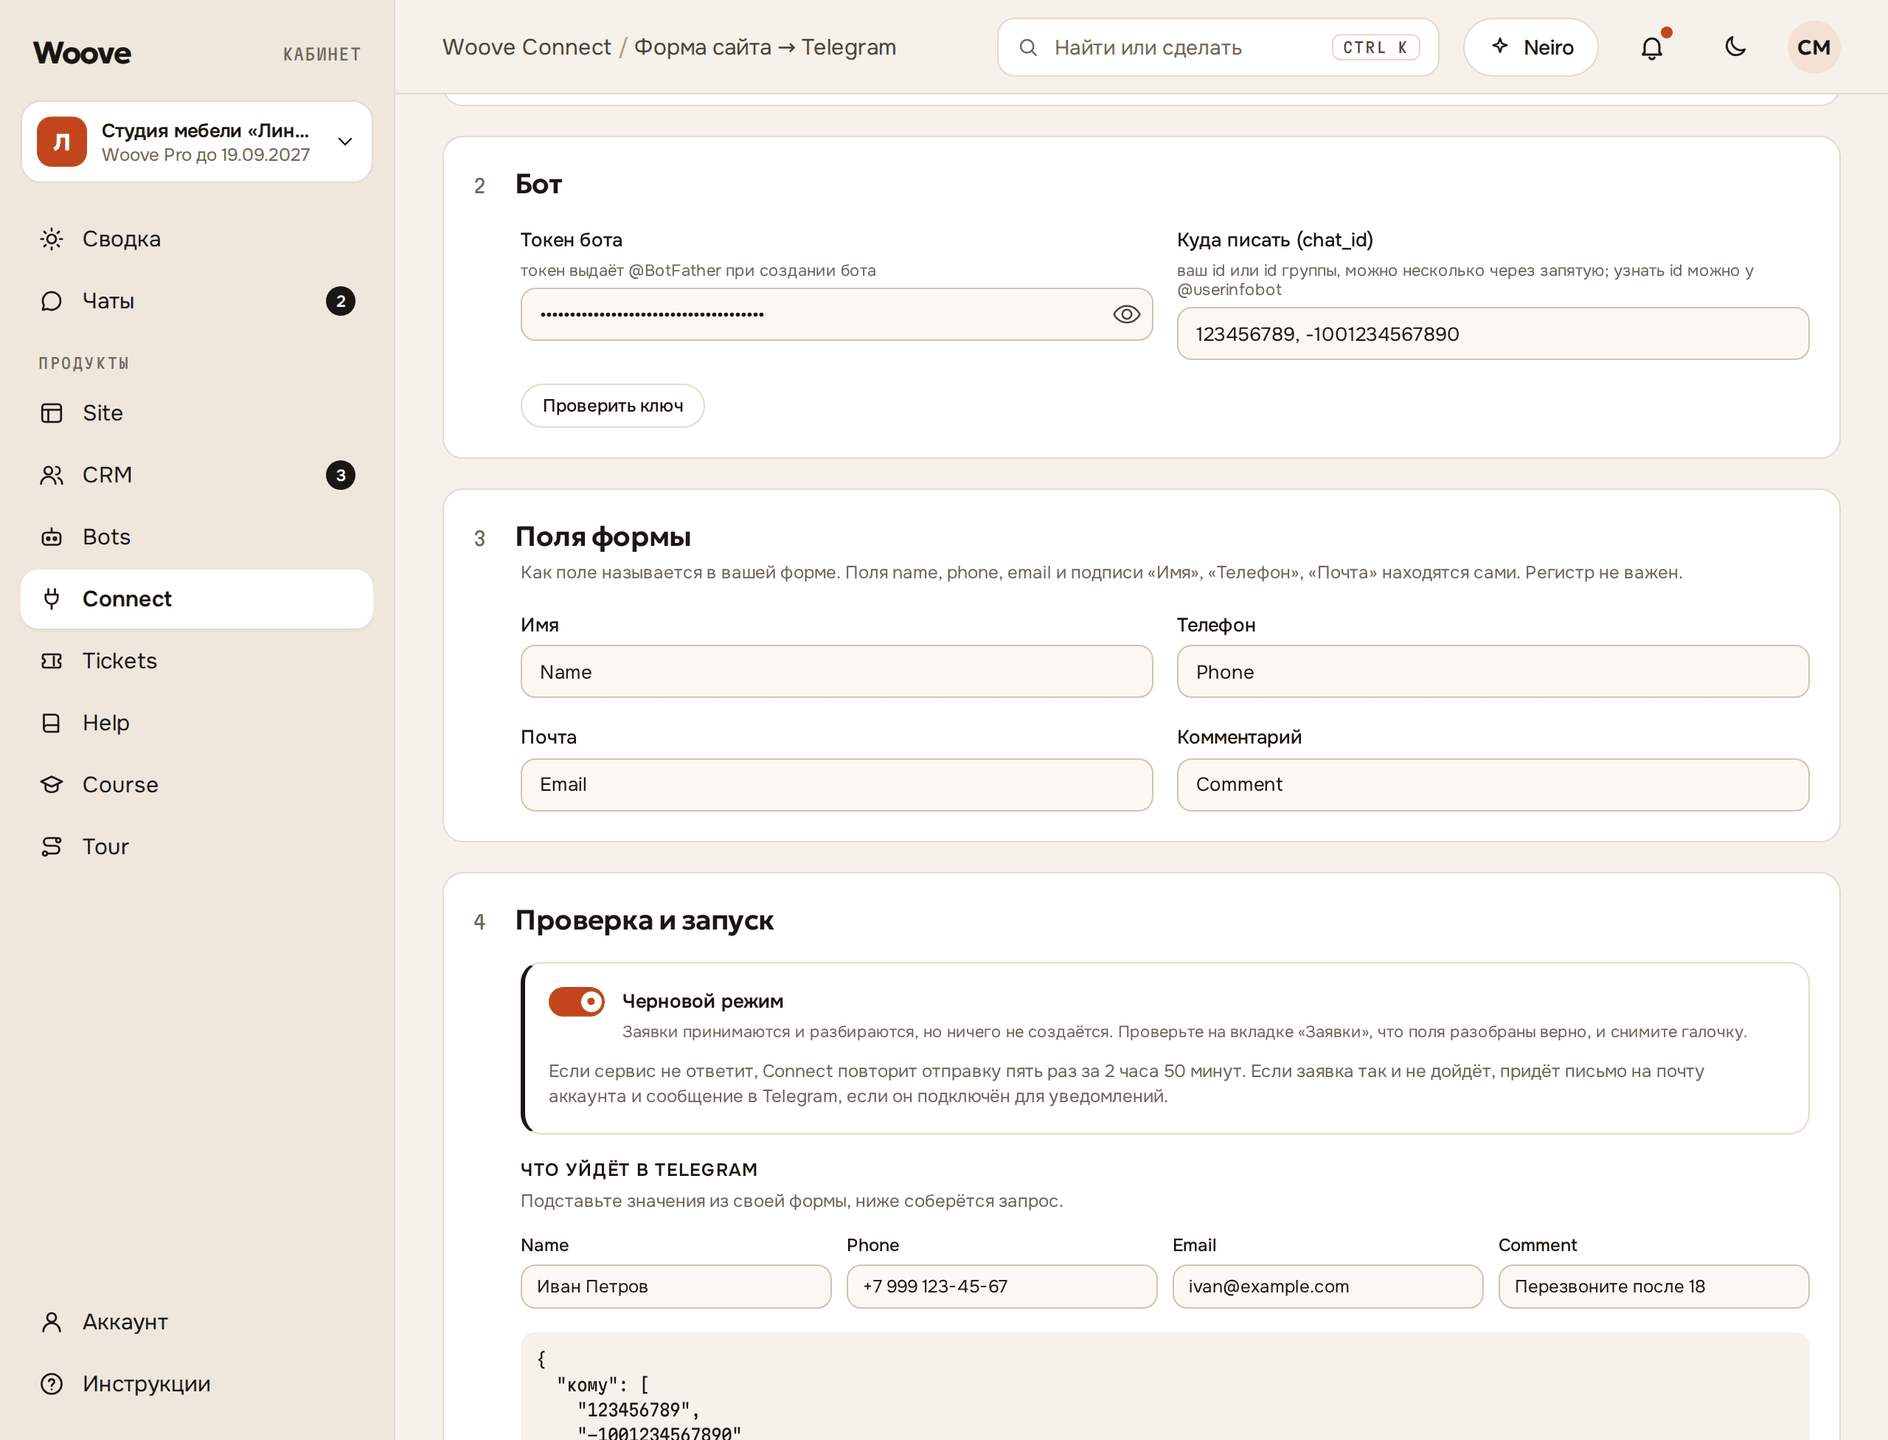The height and width of the screenshot is (1440, 1888).
Task: Open Чаты section
Action: (x=196, y=301)
